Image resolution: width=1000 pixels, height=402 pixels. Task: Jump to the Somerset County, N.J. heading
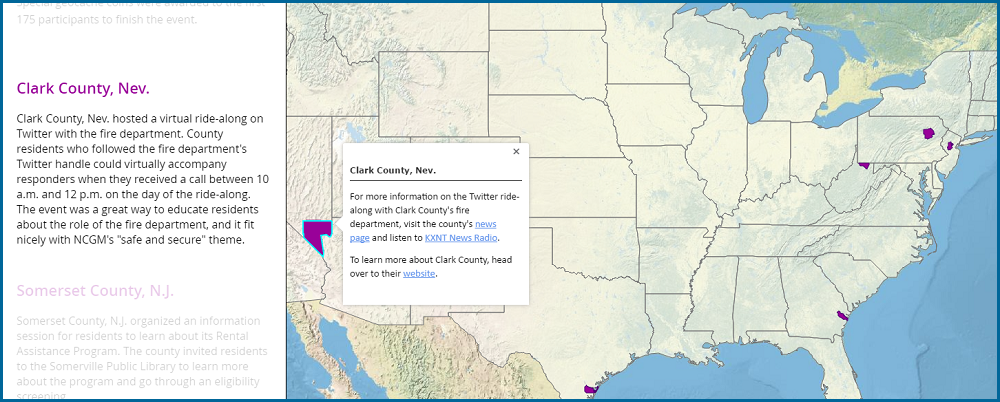[95, 291]
